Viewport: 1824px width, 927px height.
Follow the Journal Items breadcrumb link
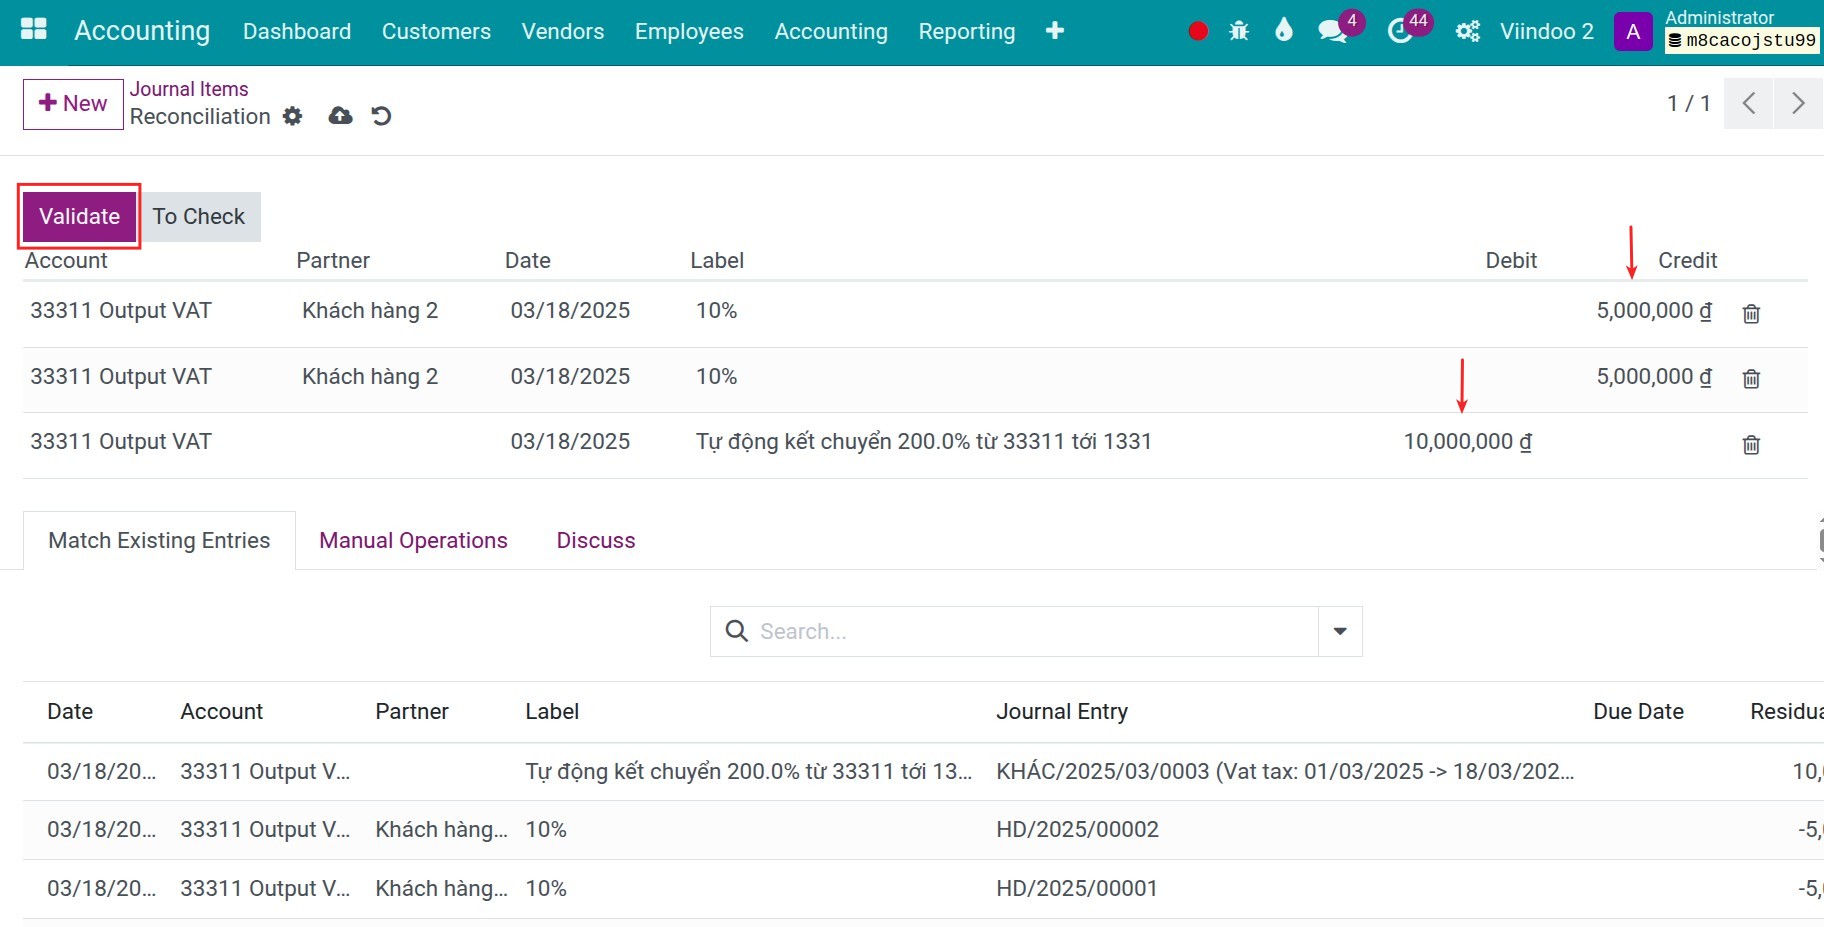(x=189, y=89)
